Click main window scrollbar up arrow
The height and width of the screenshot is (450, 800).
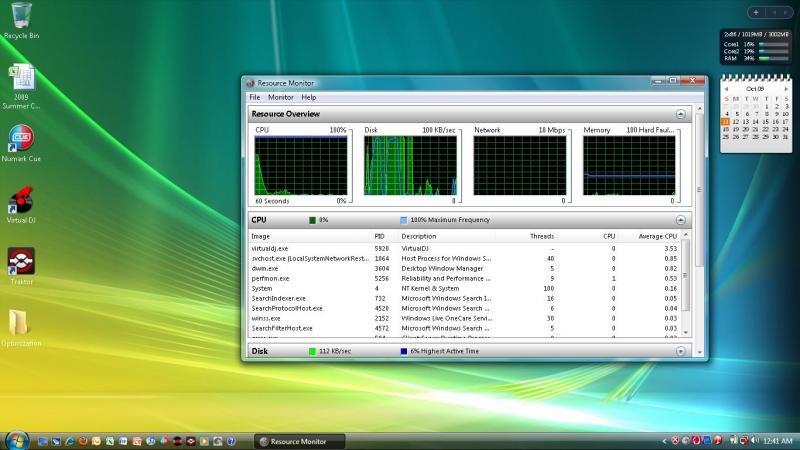point(699,108)
